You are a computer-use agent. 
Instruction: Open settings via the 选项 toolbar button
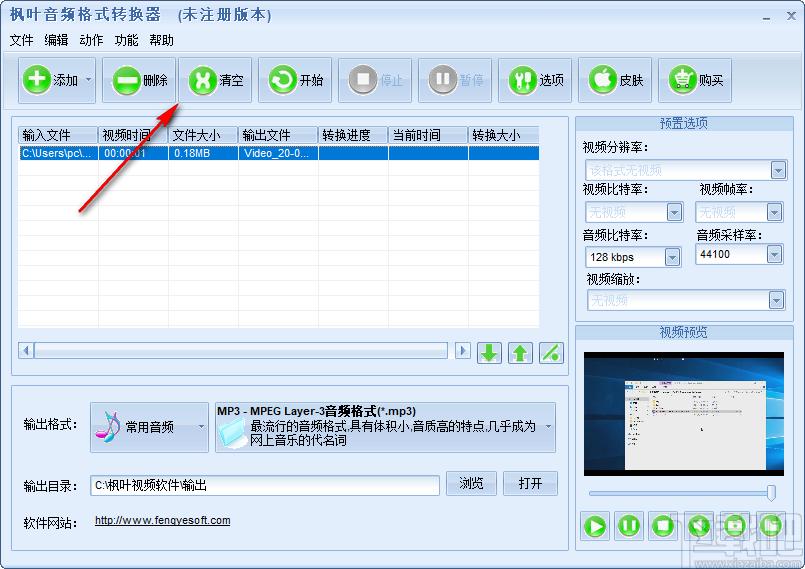pyautogui.click(x=535, y=80)
